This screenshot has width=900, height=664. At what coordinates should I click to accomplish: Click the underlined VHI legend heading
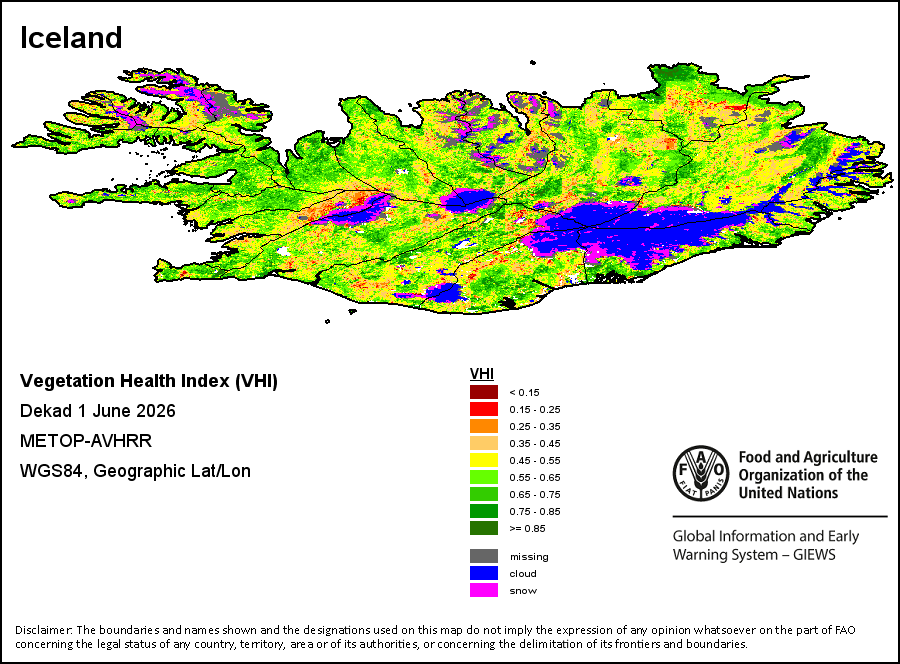(x=482, y=374)
